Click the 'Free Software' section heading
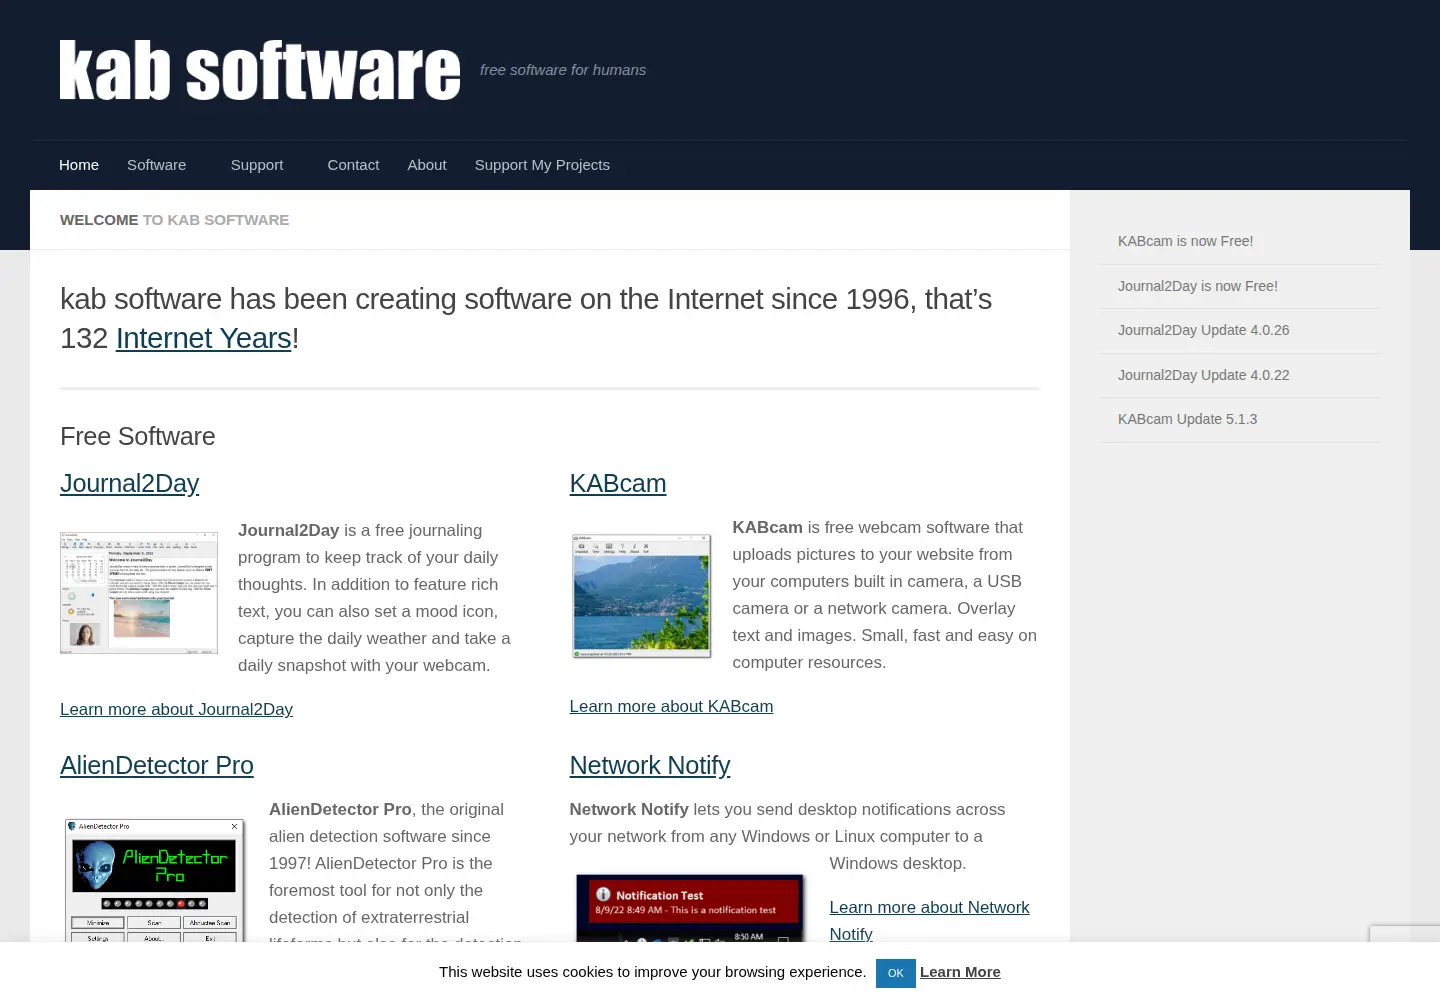 pyautogui.click(x=138, y=436)
